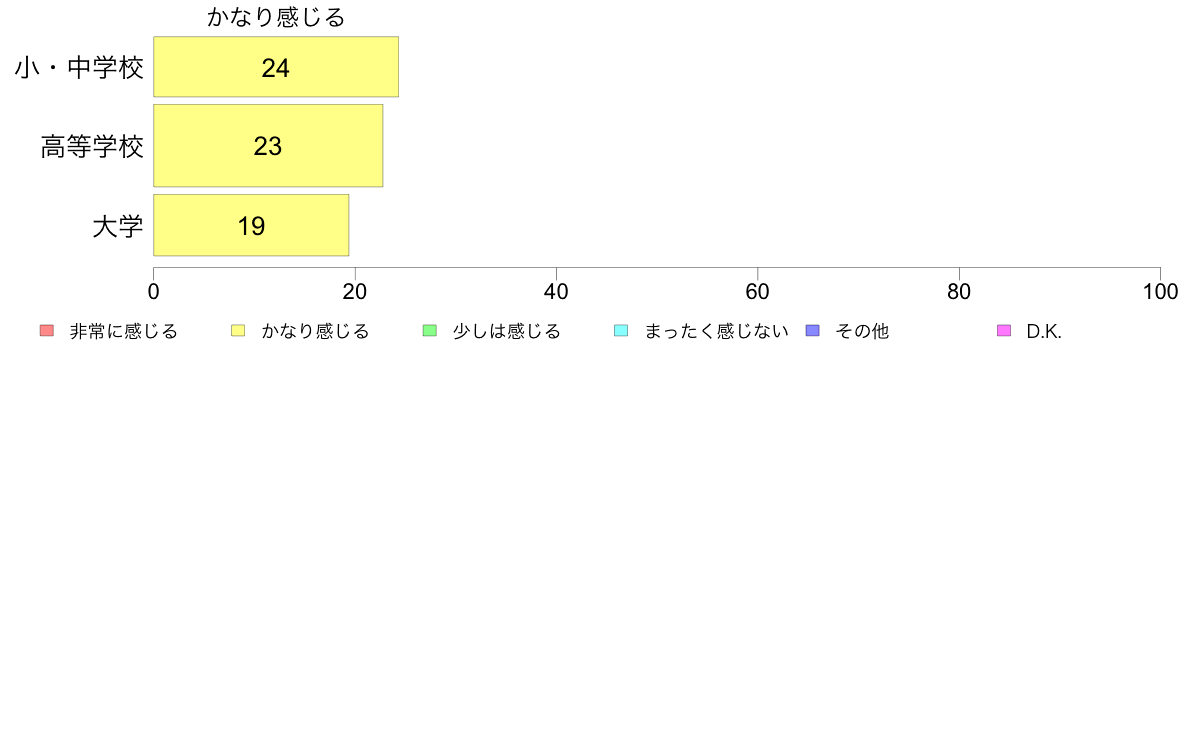The height and width of the screenshot is (736, 1188).
Task: Click the D.K. legend text
Action: (1044, 331)
